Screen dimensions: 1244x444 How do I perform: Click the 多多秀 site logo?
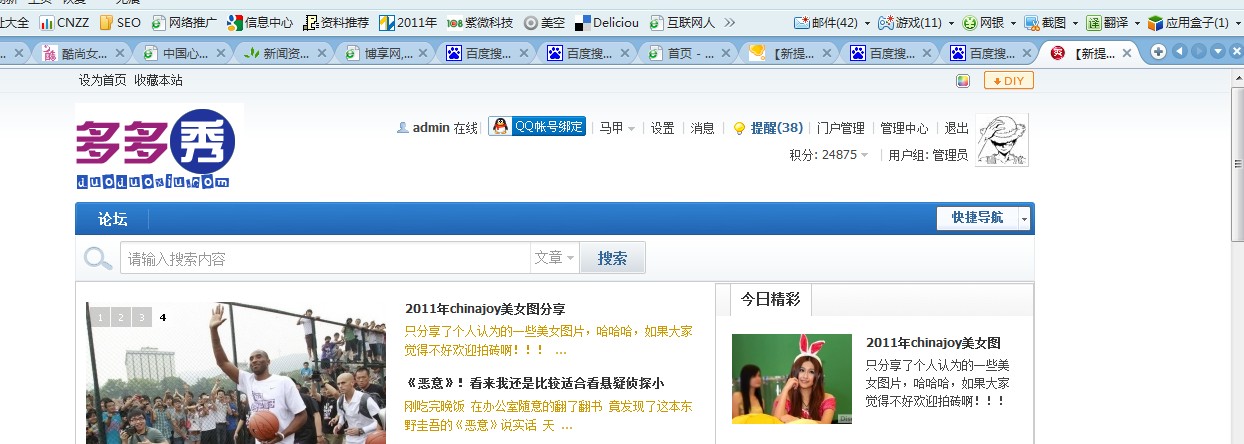pyautogui.click(x=159, y=146)
